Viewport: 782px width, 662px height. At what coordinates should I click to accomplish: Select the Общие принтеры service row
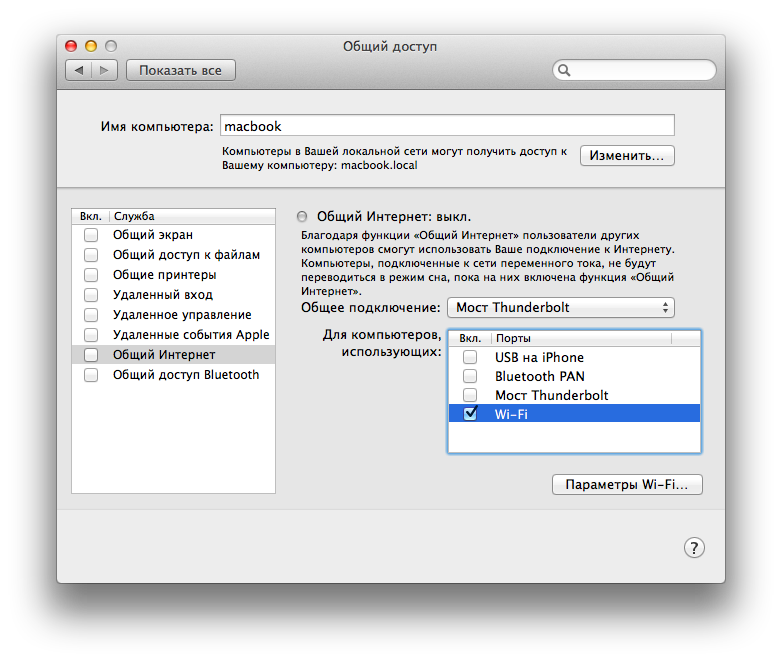tap(174, 274)
